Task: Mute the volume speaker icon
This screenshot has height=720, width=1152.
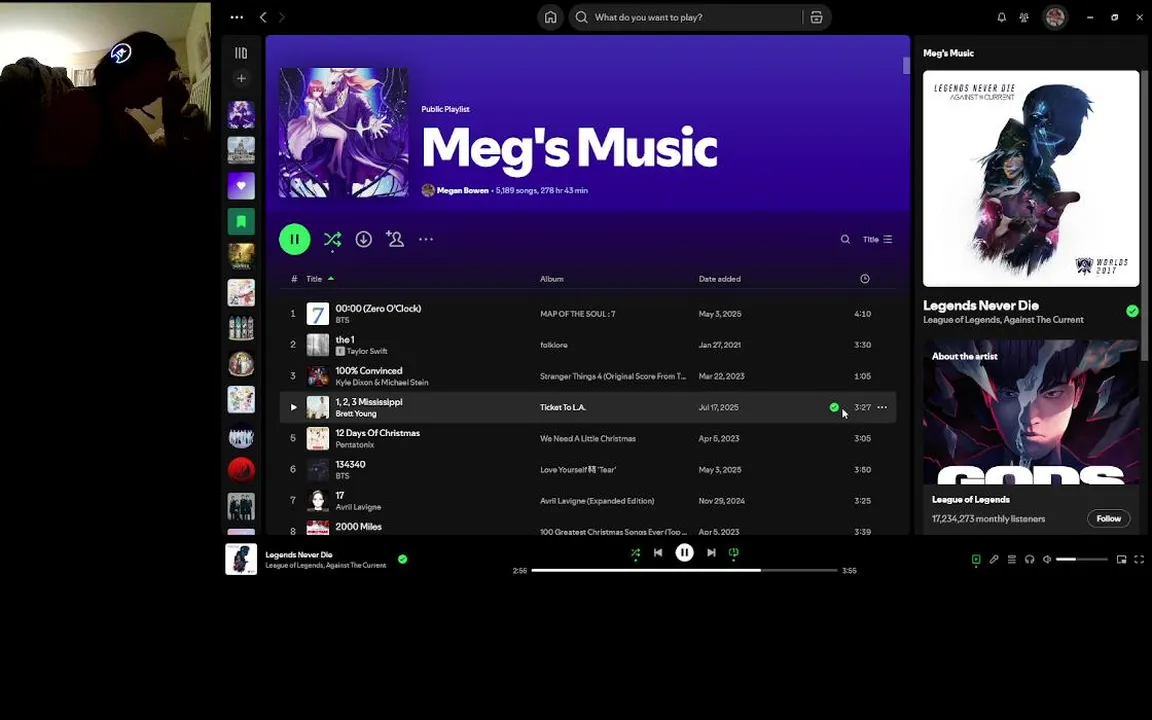Action: (x=1047, y=559)
